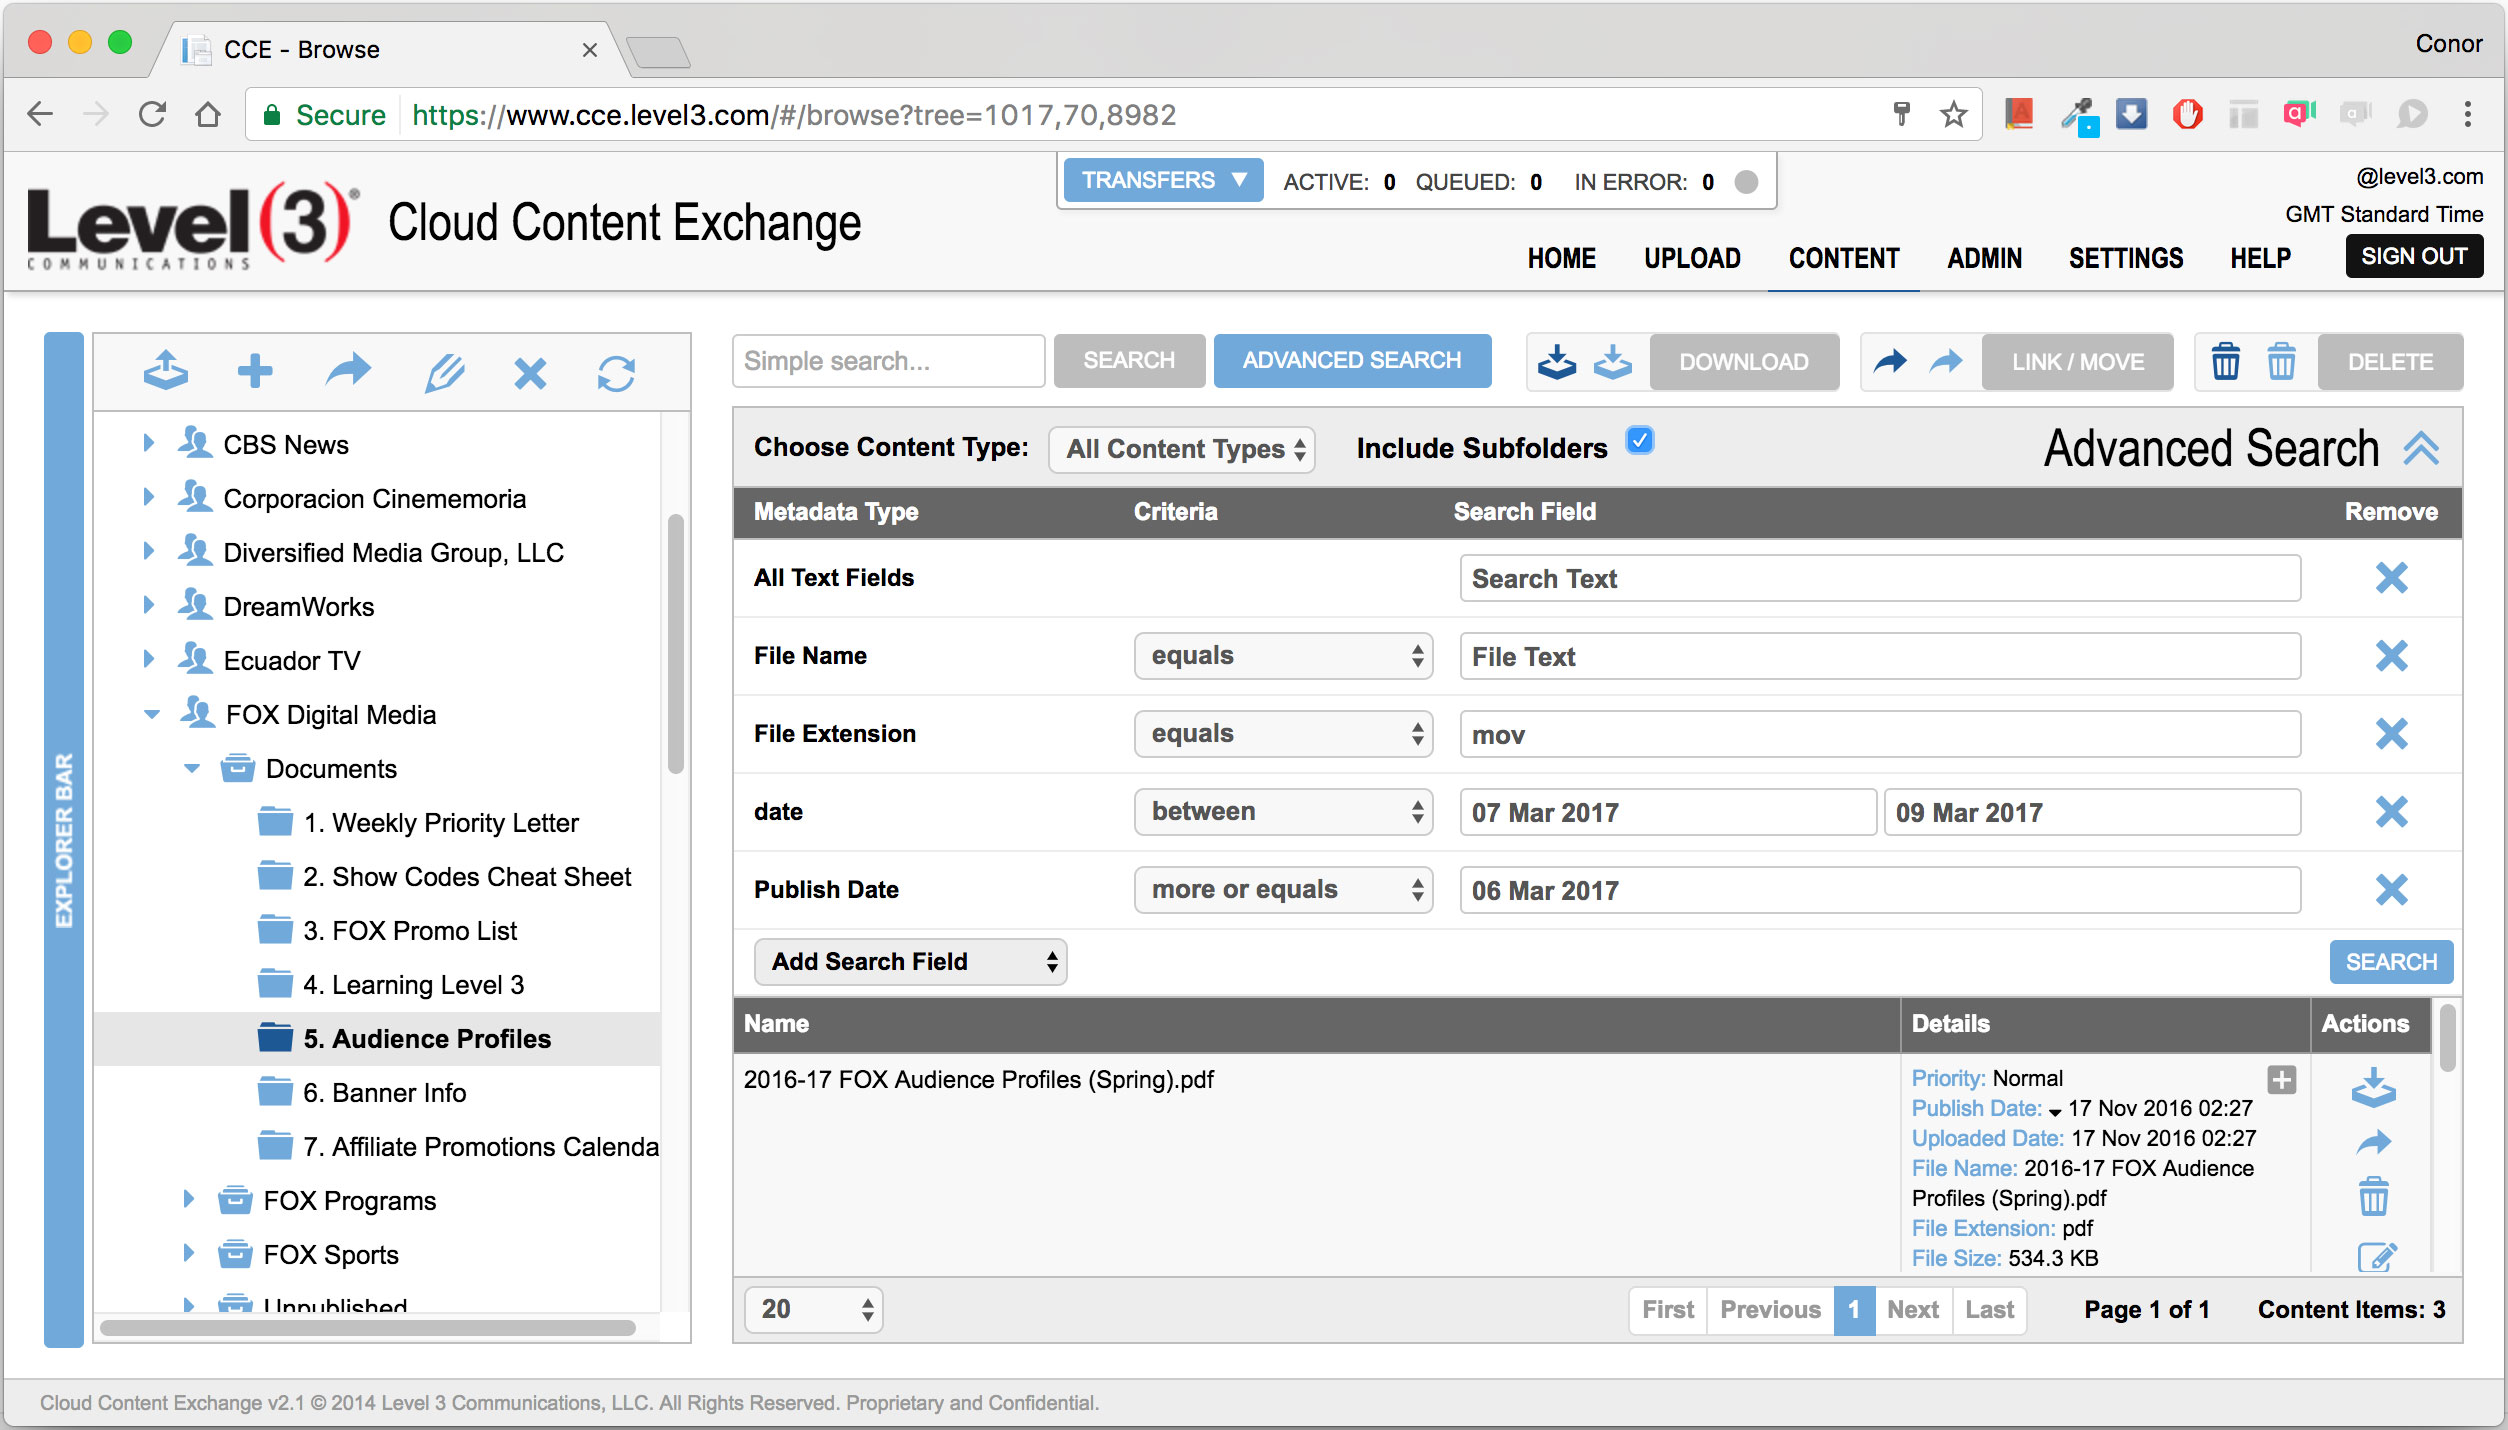Click the SIGN OUT button
This screenshot has width=2508, height=1430.
[x=2414, y=256]
